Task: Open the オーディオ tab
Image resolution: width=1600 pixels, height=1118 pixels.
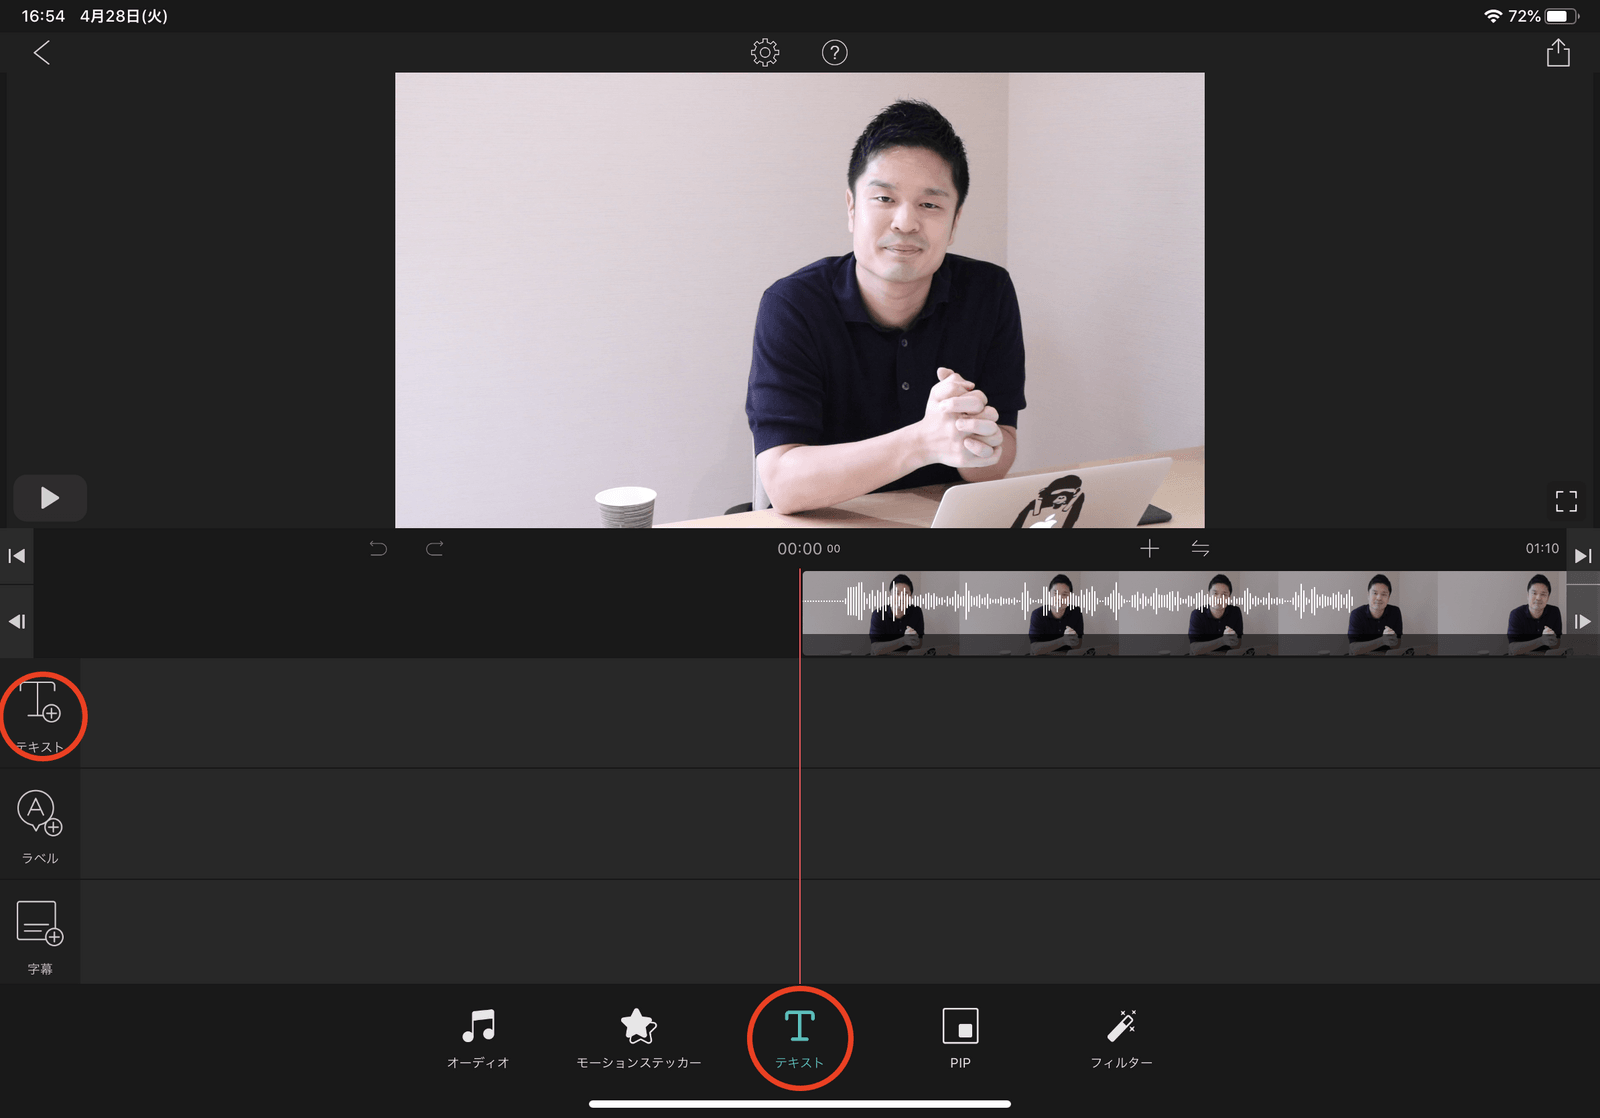Action: click(x=478, y=1039)
